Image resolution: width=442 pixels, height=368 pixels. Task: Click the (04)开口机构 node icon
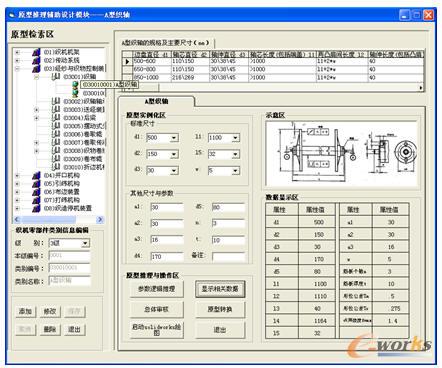[37, 175]
